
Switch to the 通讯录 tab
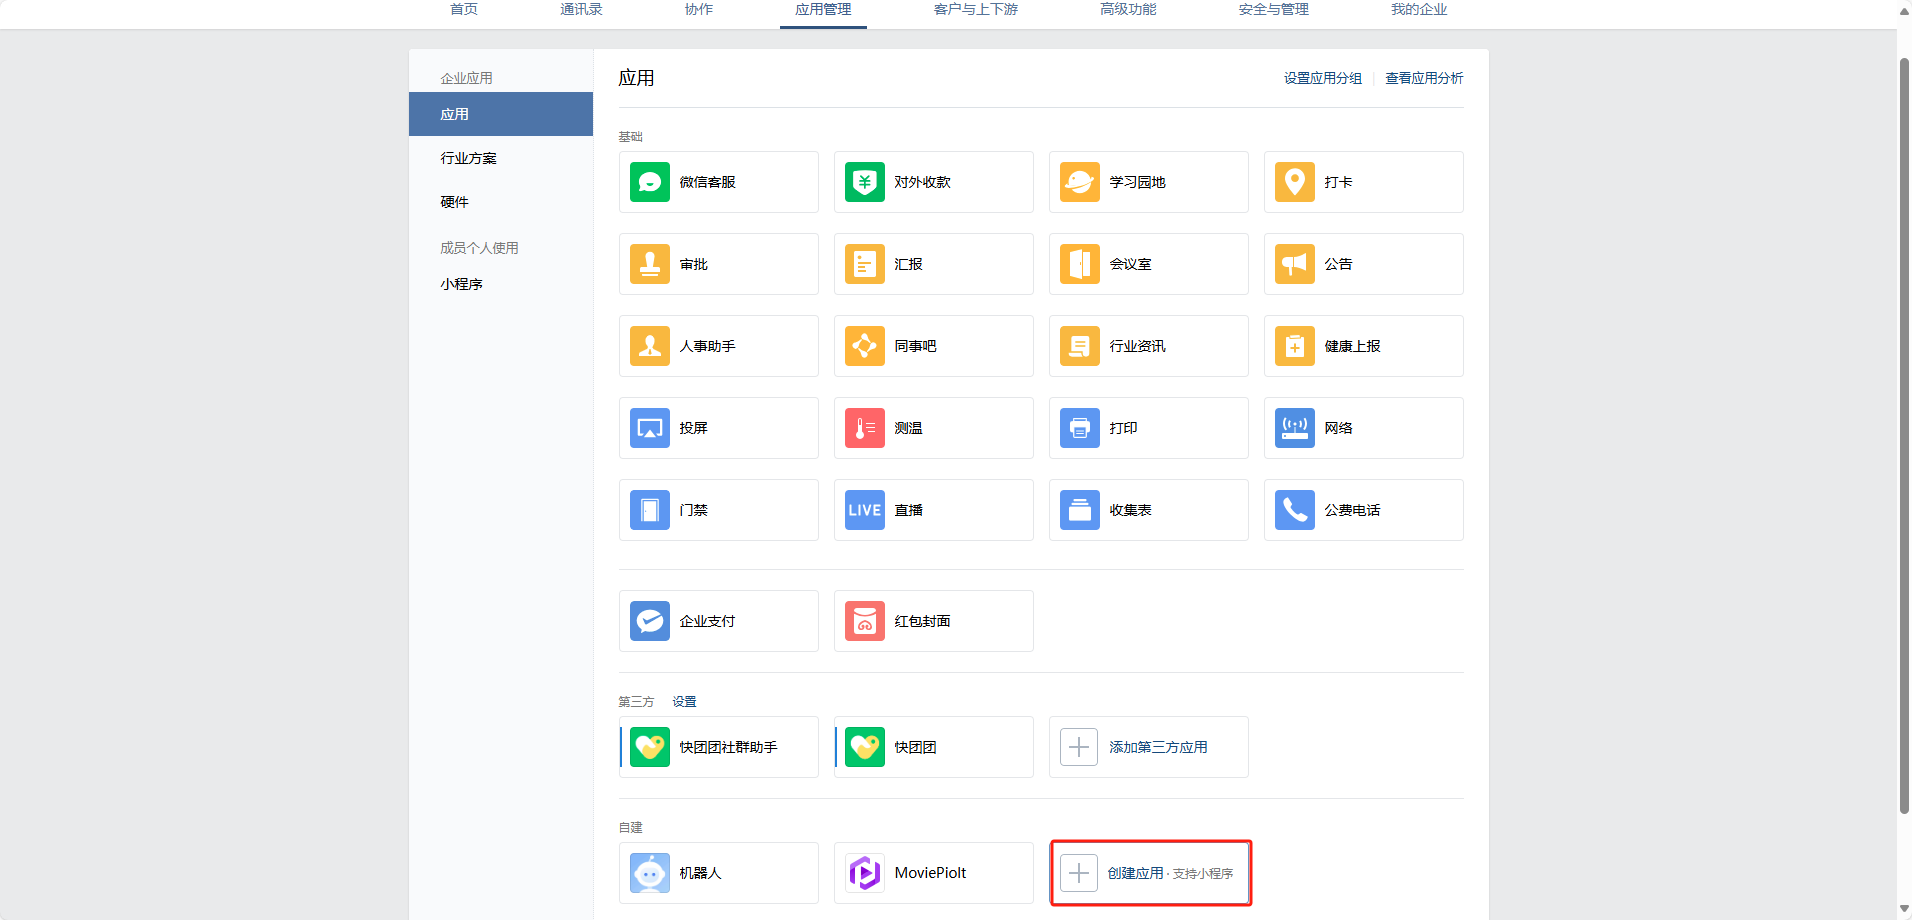click(x=581, y=10)
